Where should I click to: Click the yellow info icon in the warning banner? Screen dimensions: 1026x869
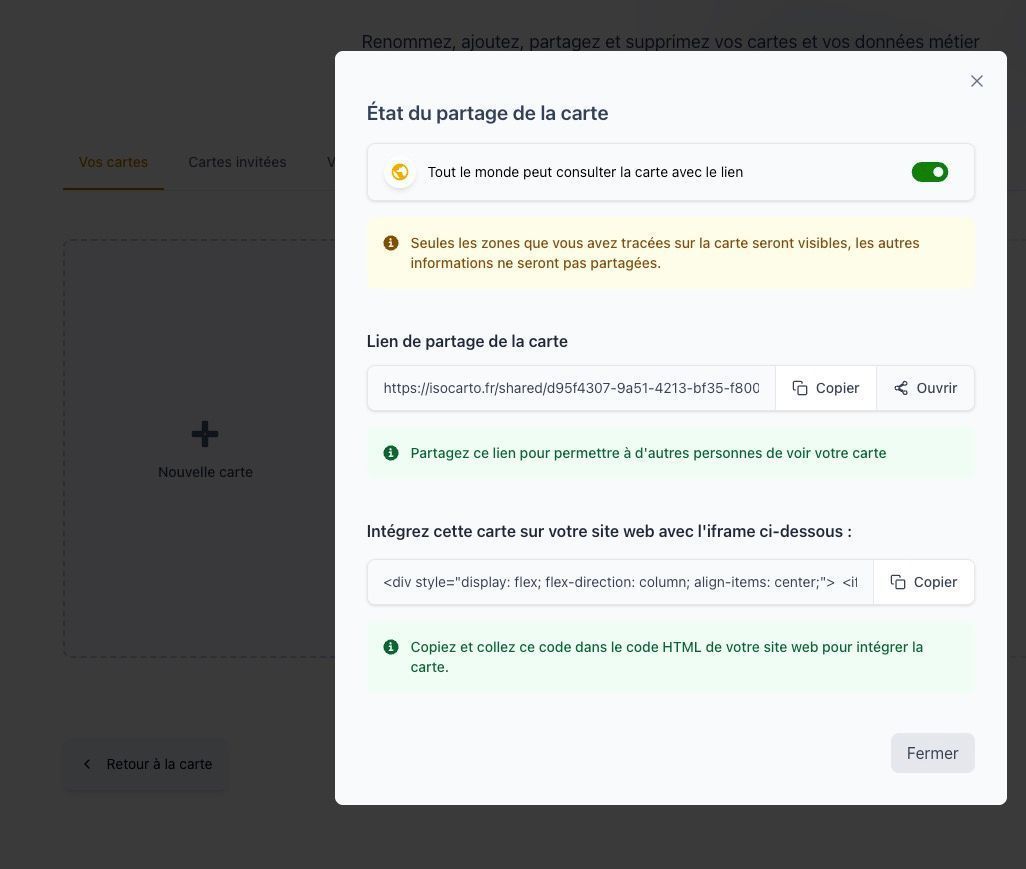pyautogui.click(x=391, y=242)
